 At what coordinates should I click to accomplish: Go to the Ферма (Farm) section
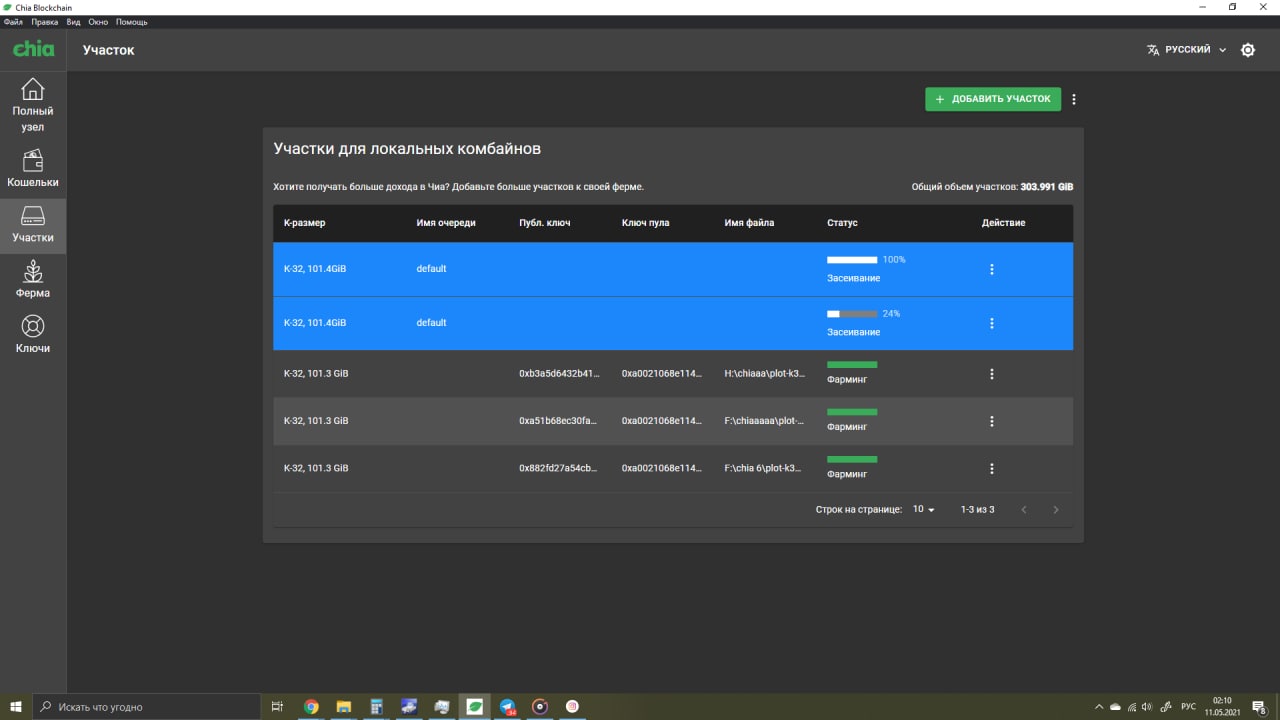coord(33,281)
